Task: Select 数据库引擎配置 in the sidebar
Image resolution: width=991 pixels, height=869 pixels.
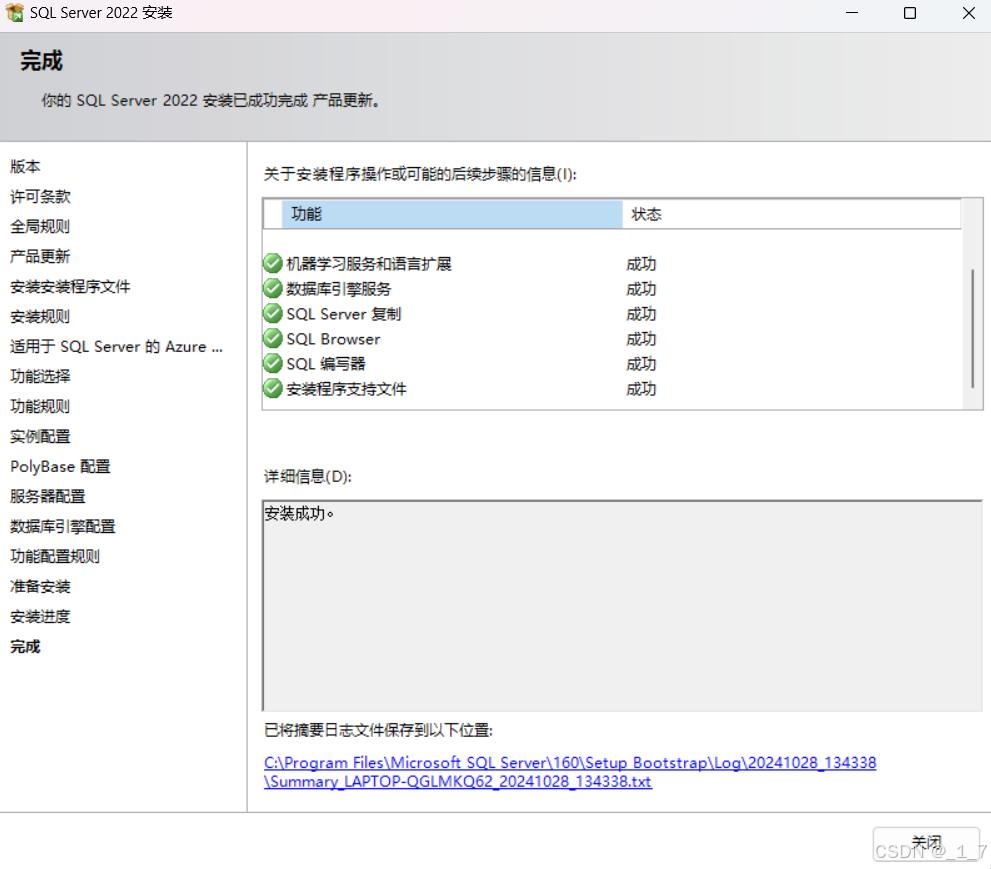Action: pyautogui.click(x=62, y=526)
